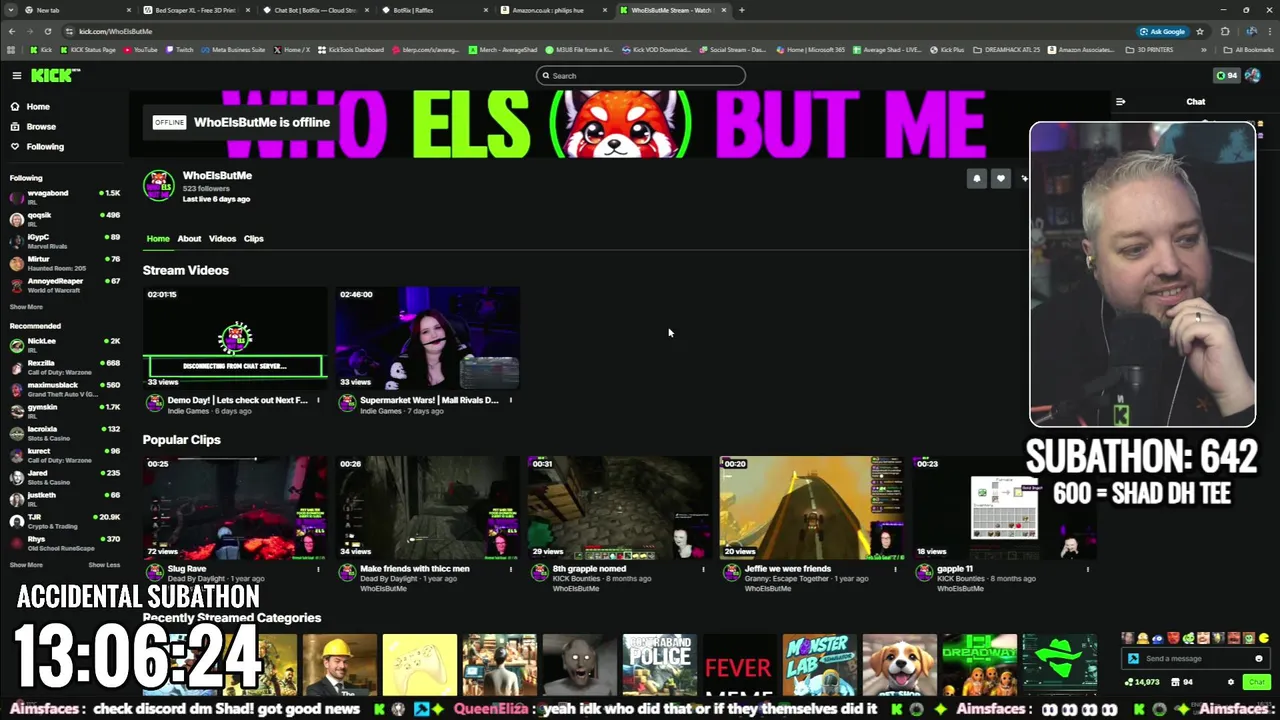This screenshot has width=1280, height=720.
Task: Open channel points balance 14,973
Action: tap(1142, 682)
